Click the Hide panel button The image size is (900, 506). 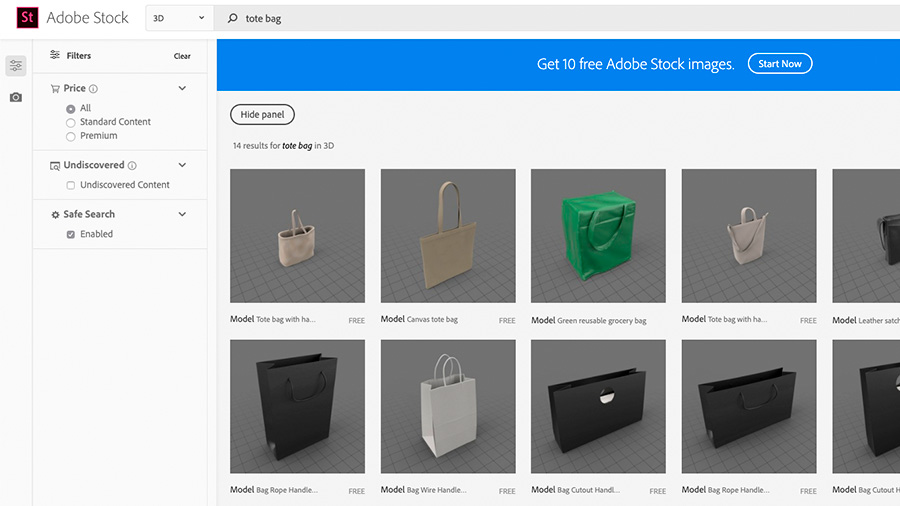[x=262, y=114]
